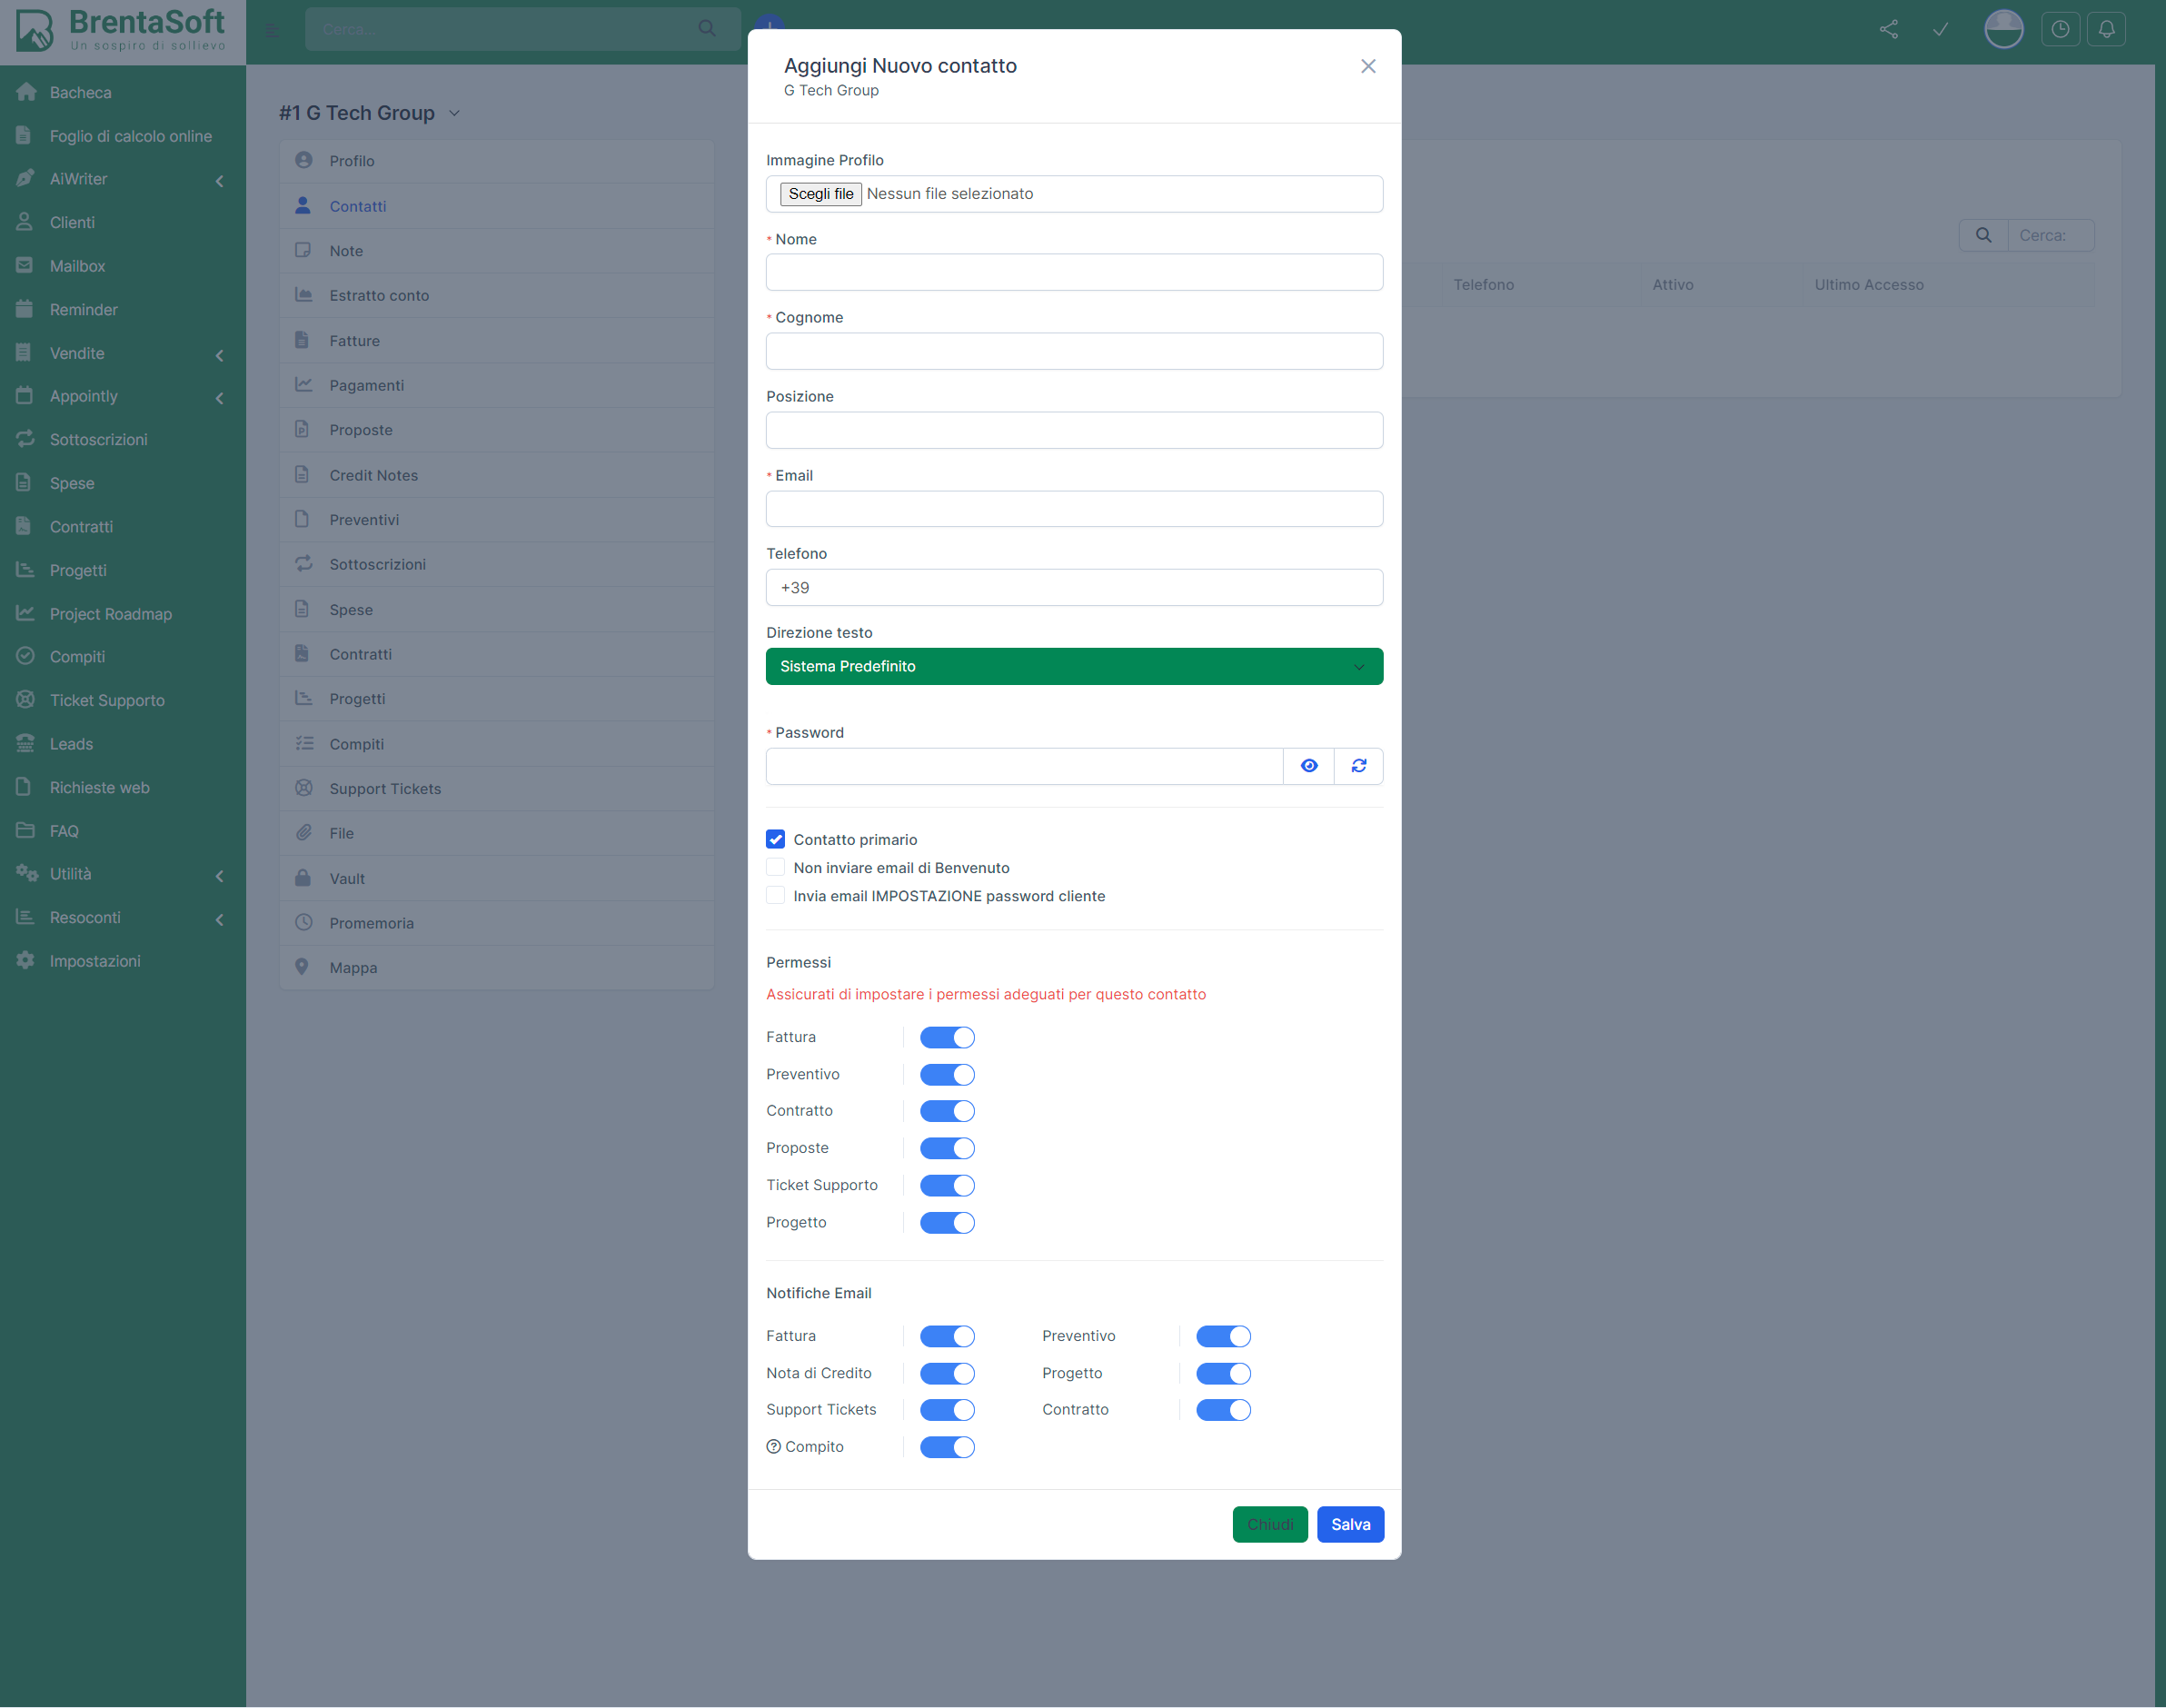Expand the G Tech Group client dropdown
This screenshot has height=1708, width=2166.
click(x=455, y=113)
